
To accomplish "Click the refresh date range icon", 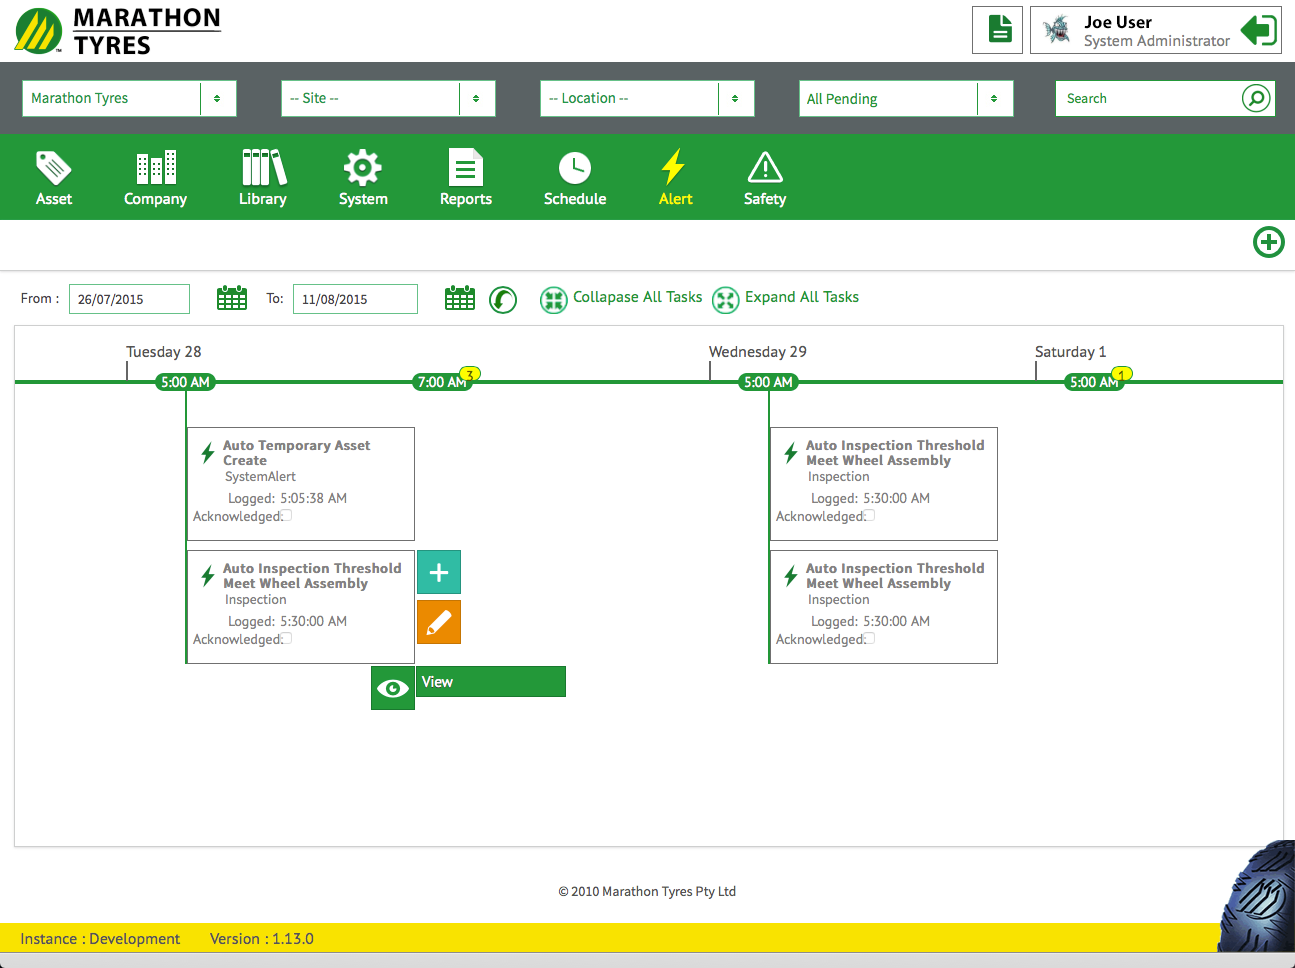I will (x=503, y=300).
